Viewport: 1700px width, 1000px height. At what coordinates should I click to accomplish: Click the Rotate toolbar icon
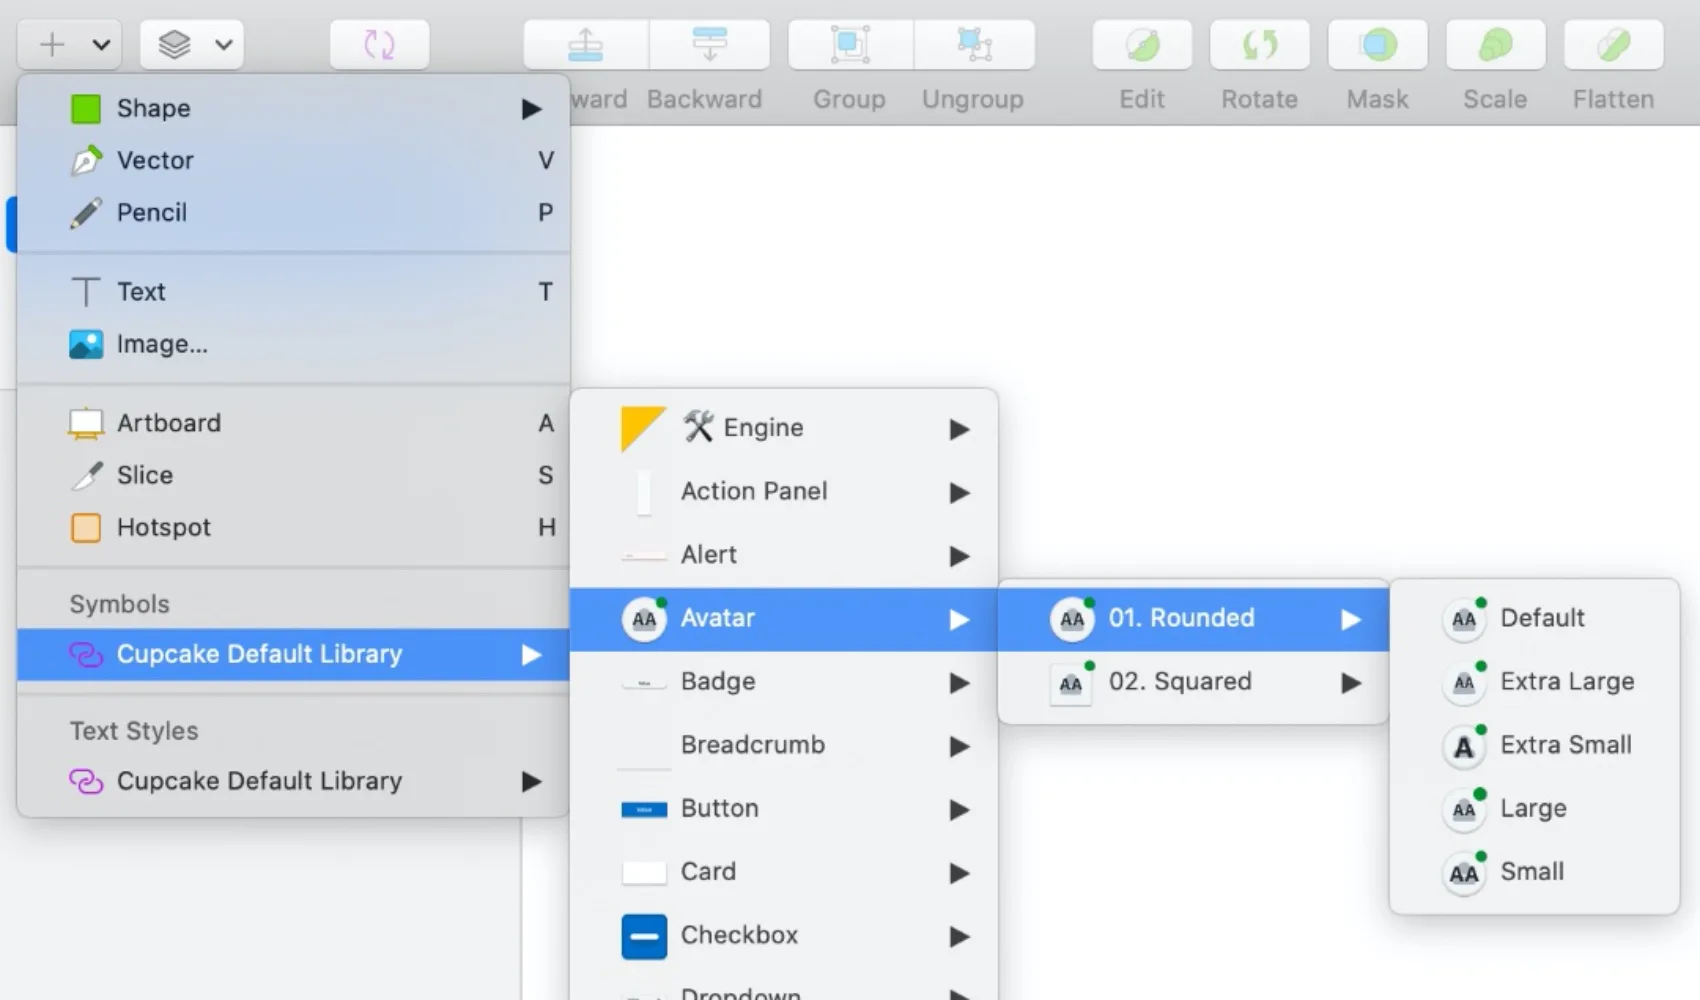pyautogui.click(x=1259, y=45)
